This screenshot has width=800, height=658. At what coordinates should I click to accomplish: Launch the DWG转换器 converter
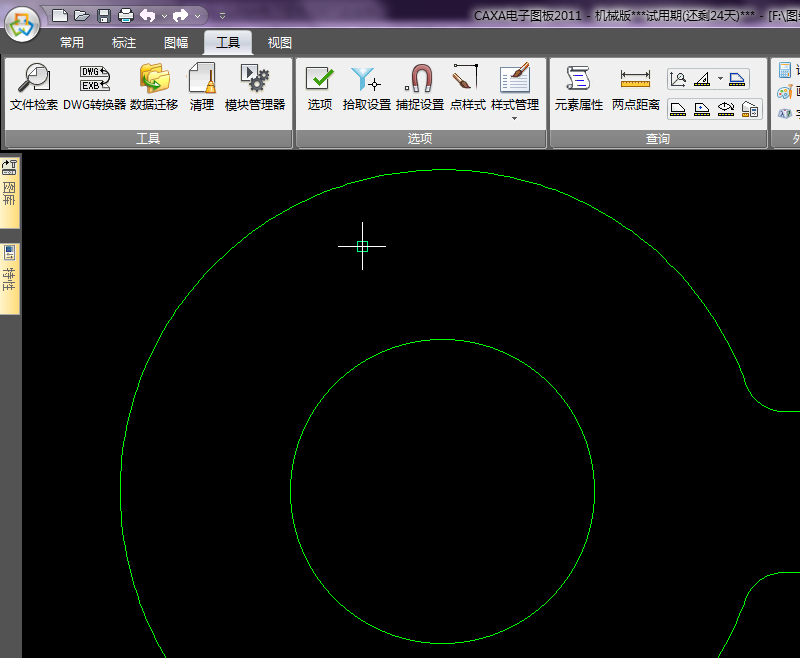tap(94, 87)
